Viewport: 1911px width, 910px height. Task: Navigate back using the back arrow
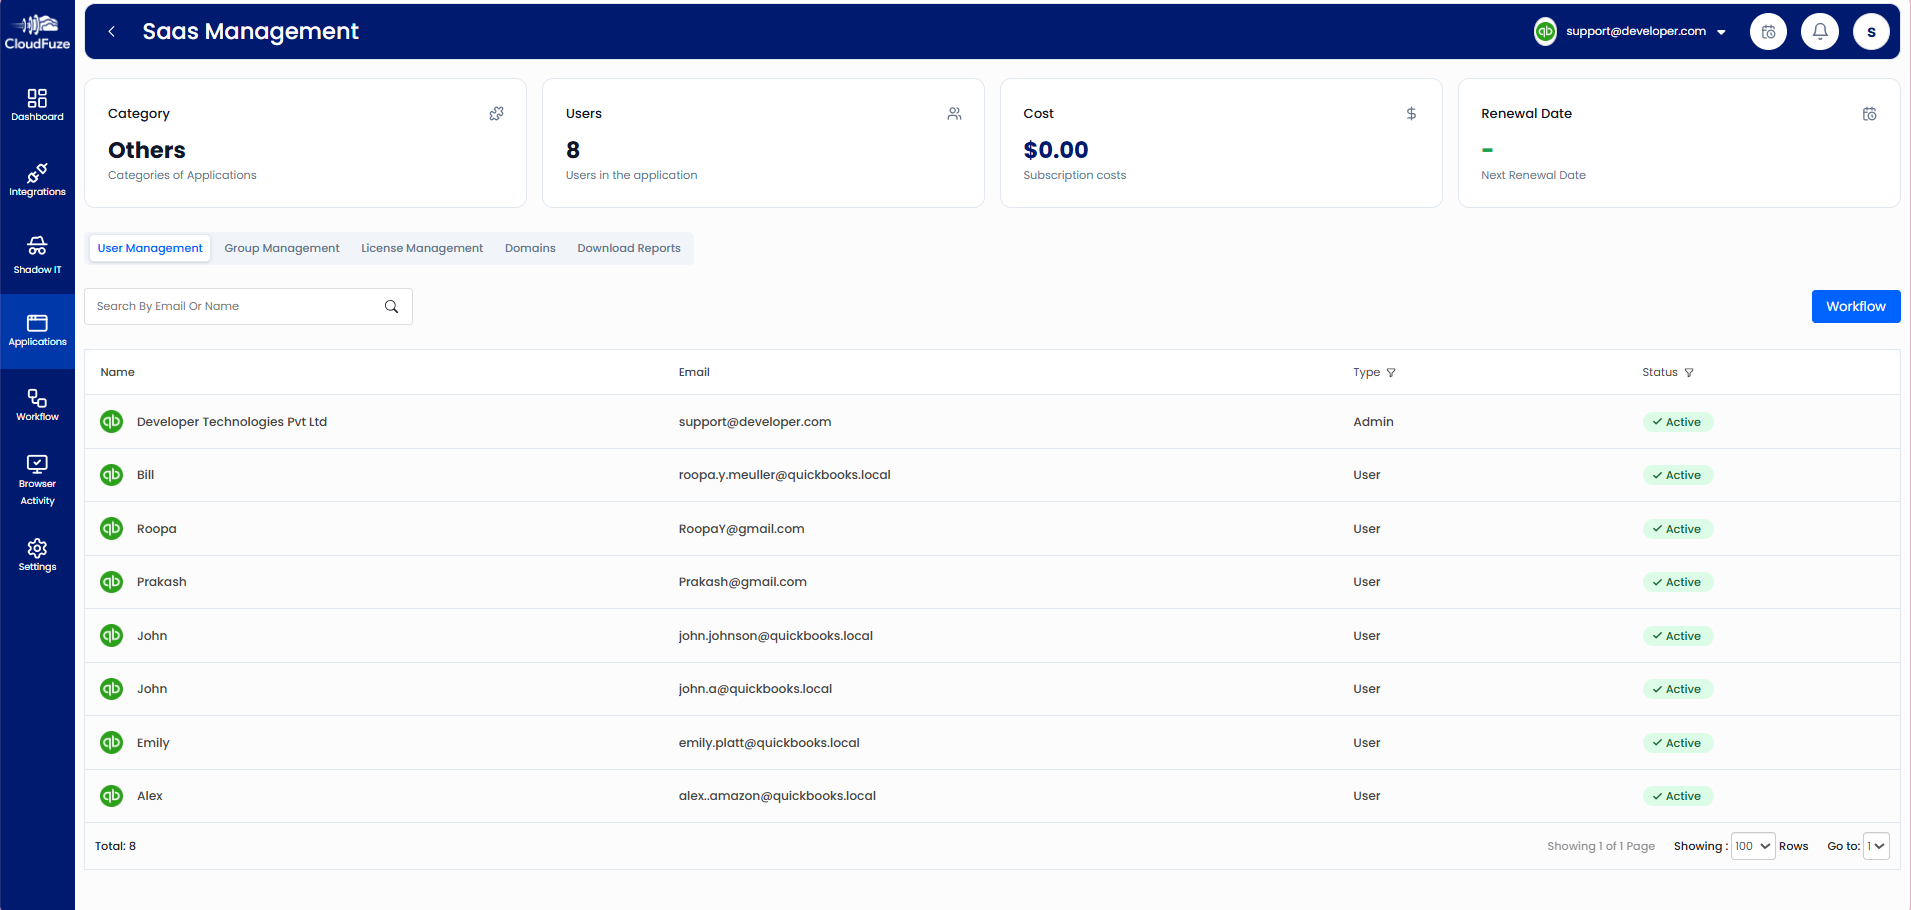point(111,31)
